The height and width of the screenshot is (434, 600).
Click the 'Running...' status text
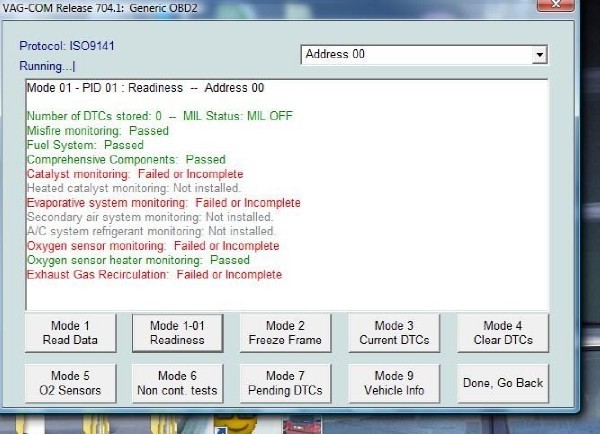click(47, 66)
